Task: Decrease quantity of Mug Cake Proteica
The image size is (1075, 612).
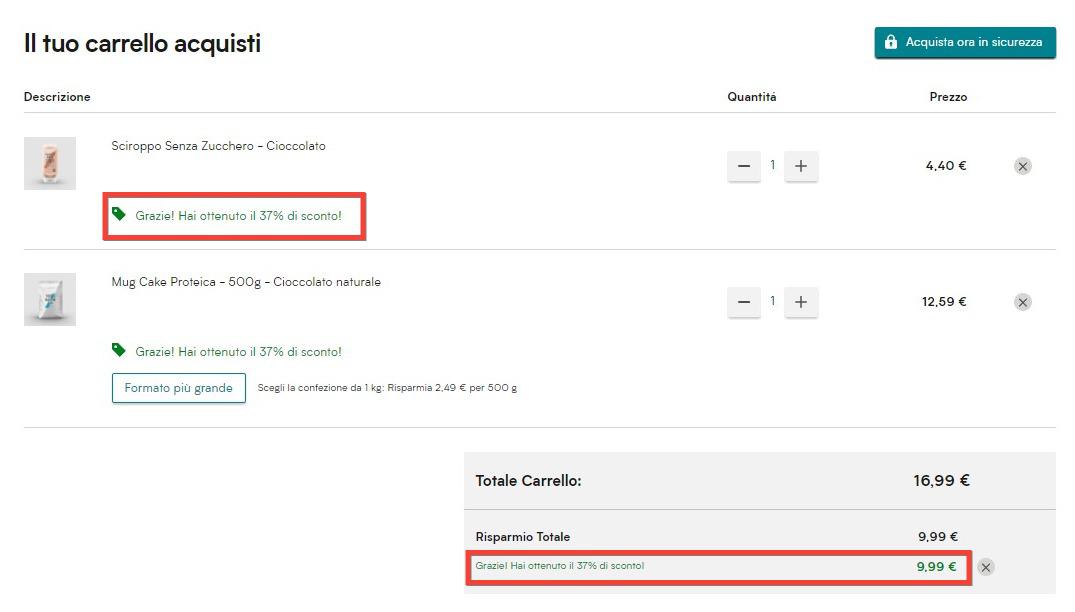Action: click(x=743, y=302)
